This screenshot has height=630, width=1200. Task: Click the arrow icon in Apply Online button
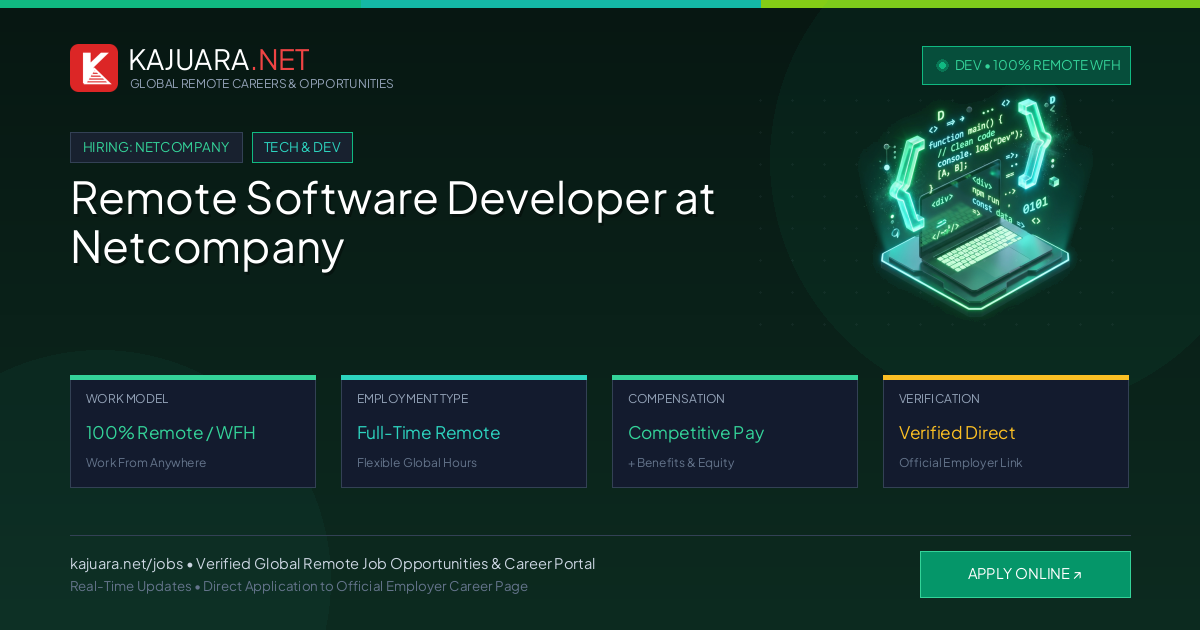(1077, 575)
